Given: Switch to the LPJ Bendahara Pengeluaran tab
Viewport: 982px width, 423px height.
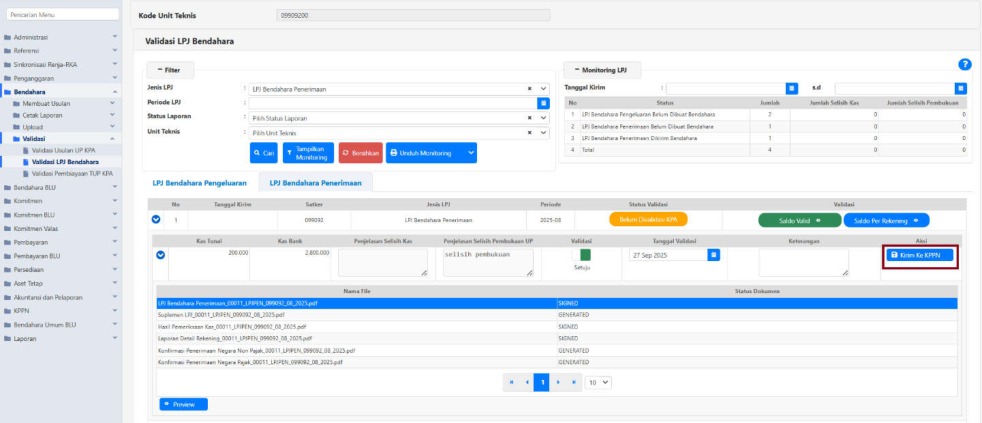Looking at the screenshot, I should (x=201, y=183).
